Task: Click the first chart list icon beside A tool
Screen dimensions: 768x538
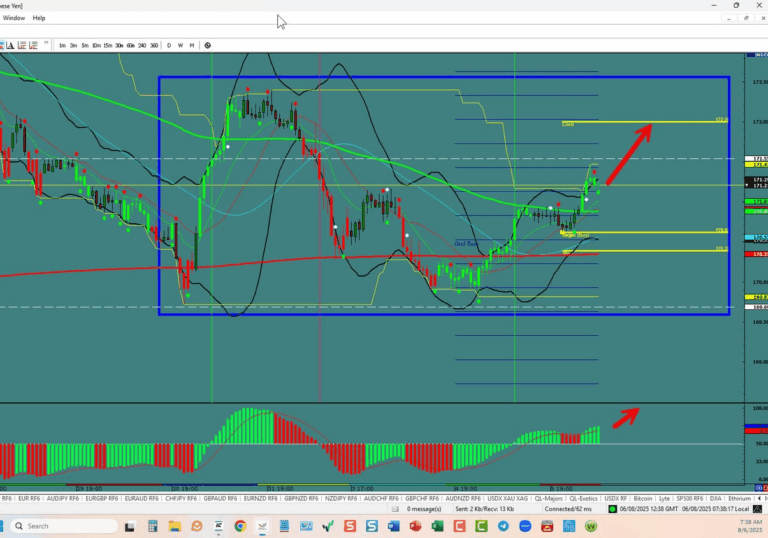Action: pos(22,46)
